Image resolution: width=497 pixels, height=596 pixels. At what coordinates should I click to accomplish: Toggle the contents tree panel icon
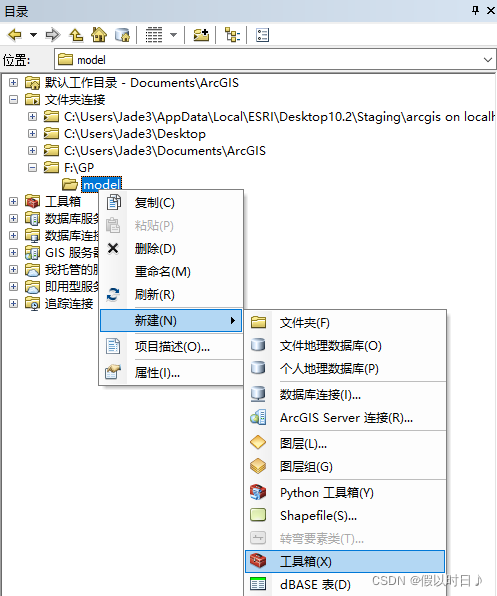[x=232, y=35]
